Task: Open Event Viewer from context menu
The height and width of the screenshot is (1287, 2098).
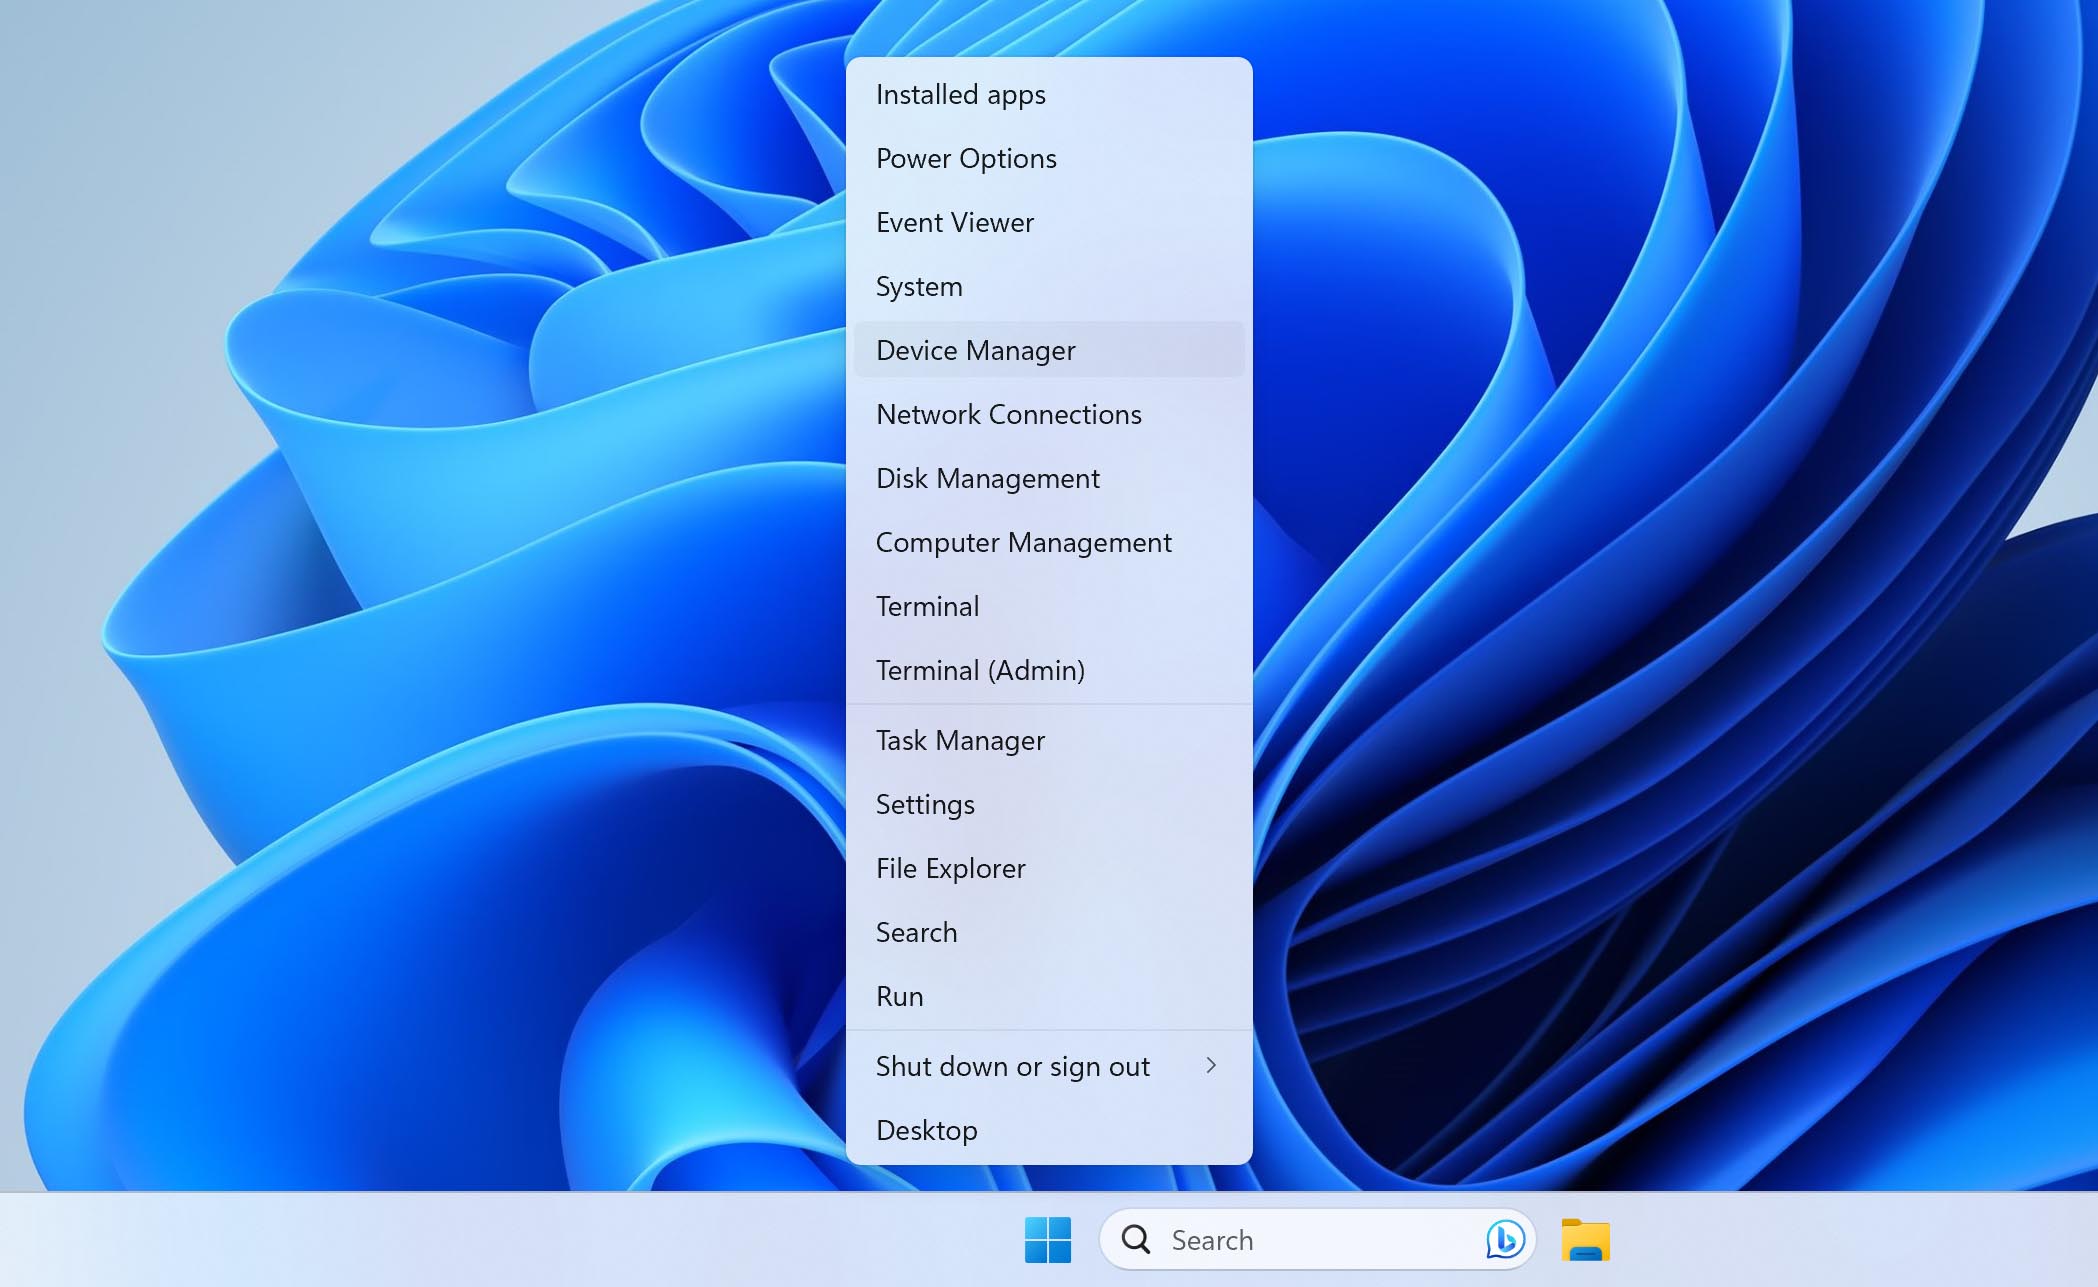Action: (x=955, y=220)
